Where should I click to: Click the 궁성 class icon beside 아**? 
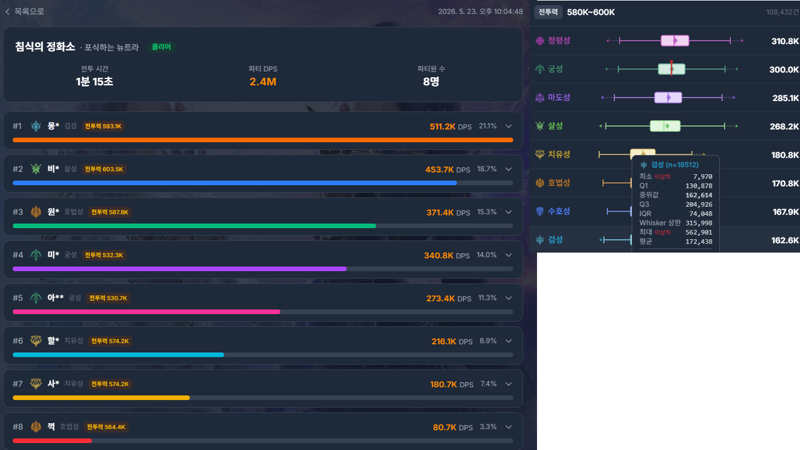(36, 297)
